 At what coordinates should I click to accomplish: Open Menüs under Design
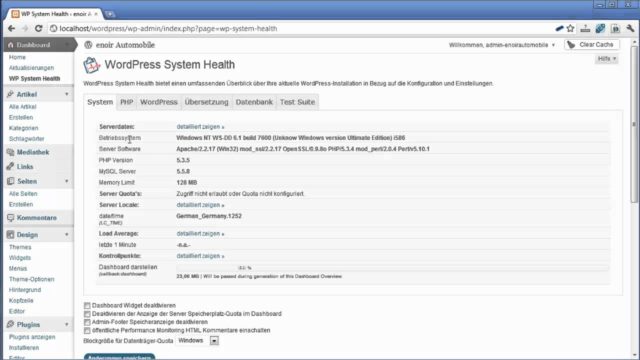pyautogui.click(x=18, y=269)
